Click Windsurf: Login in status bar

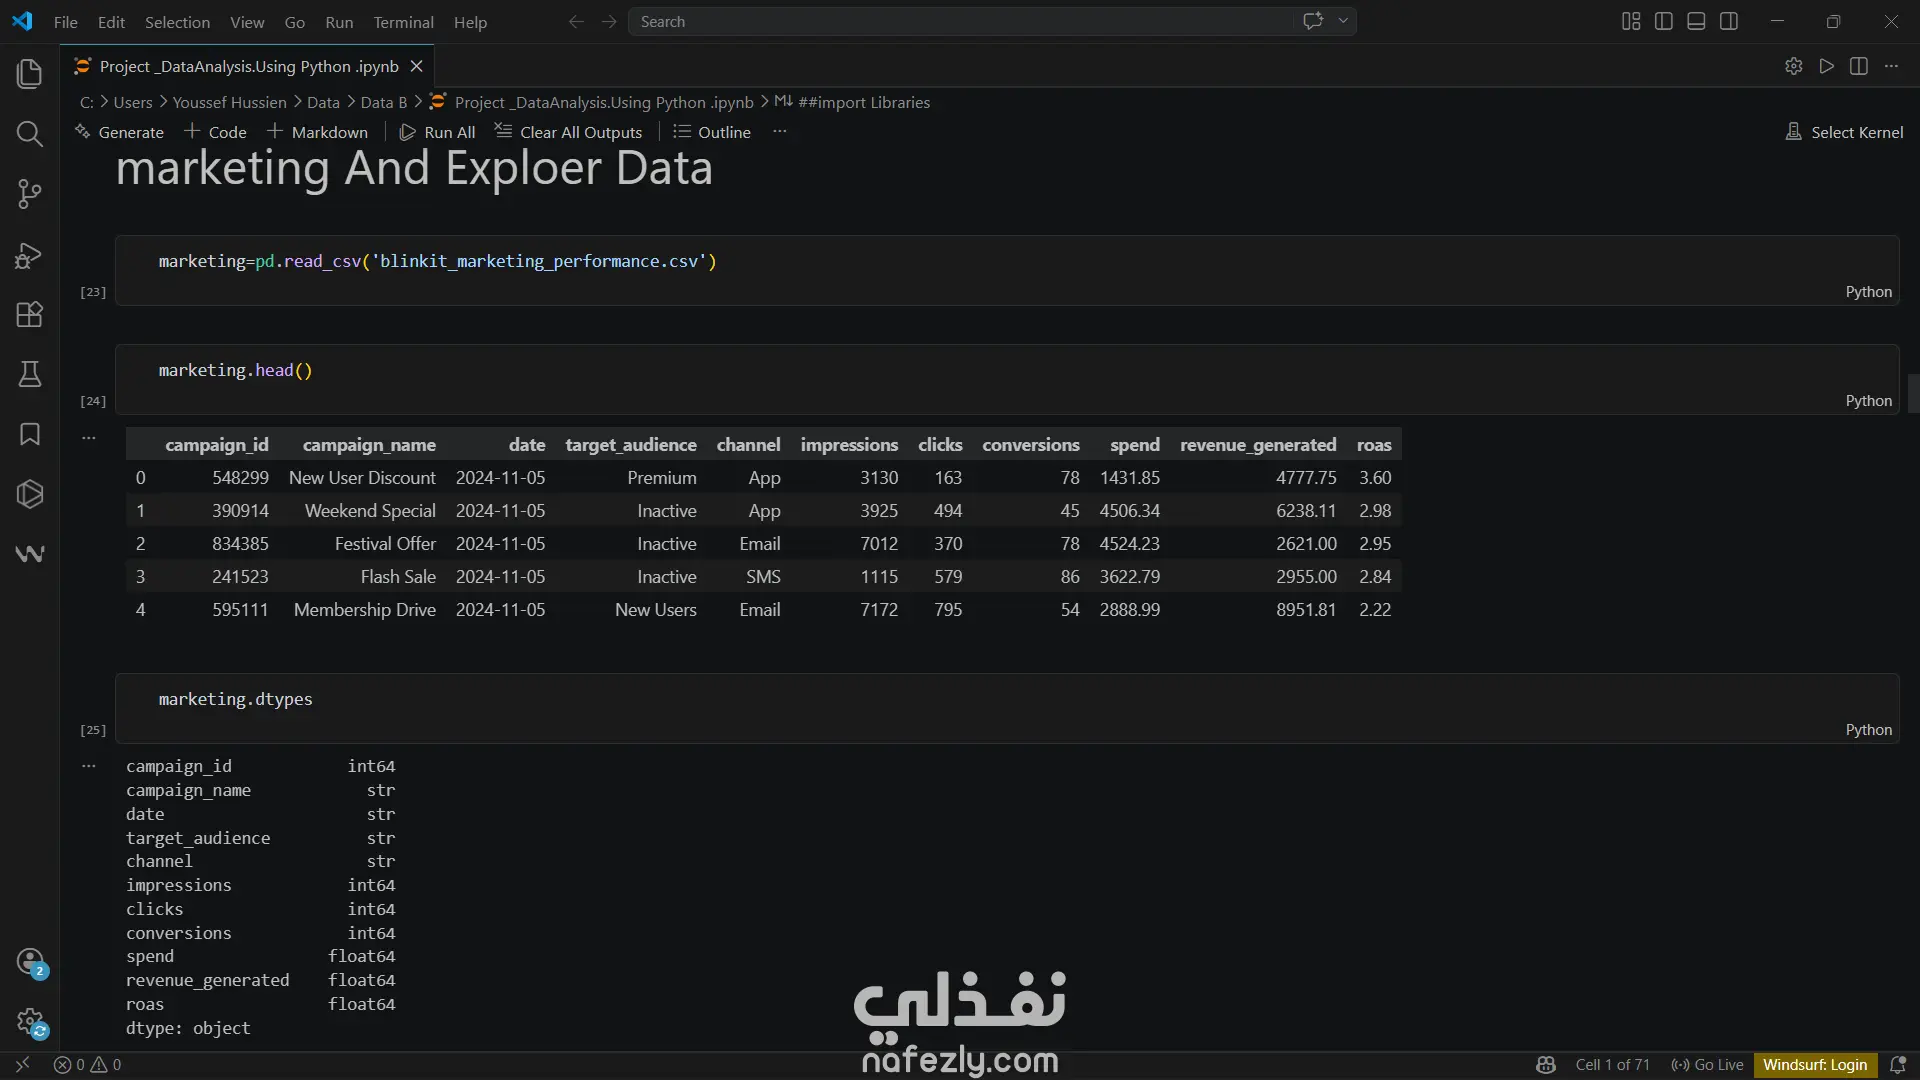pyautogui.click(x=1815, y=1065)
